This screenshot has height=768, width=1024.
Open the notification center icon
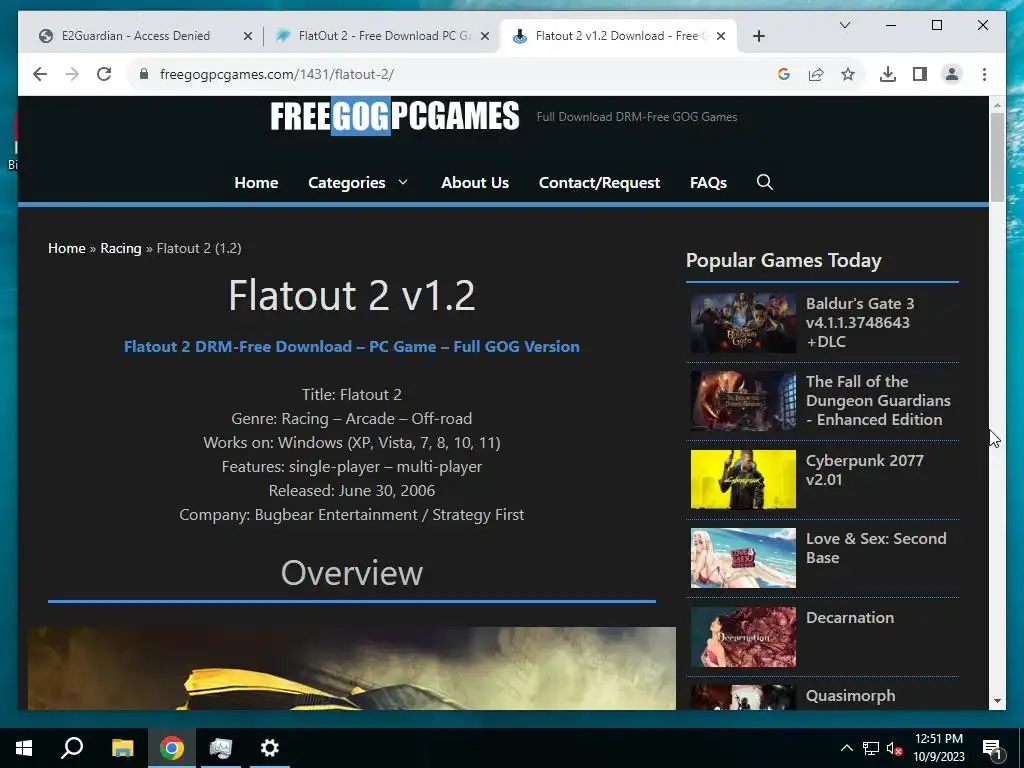[992, 748]
